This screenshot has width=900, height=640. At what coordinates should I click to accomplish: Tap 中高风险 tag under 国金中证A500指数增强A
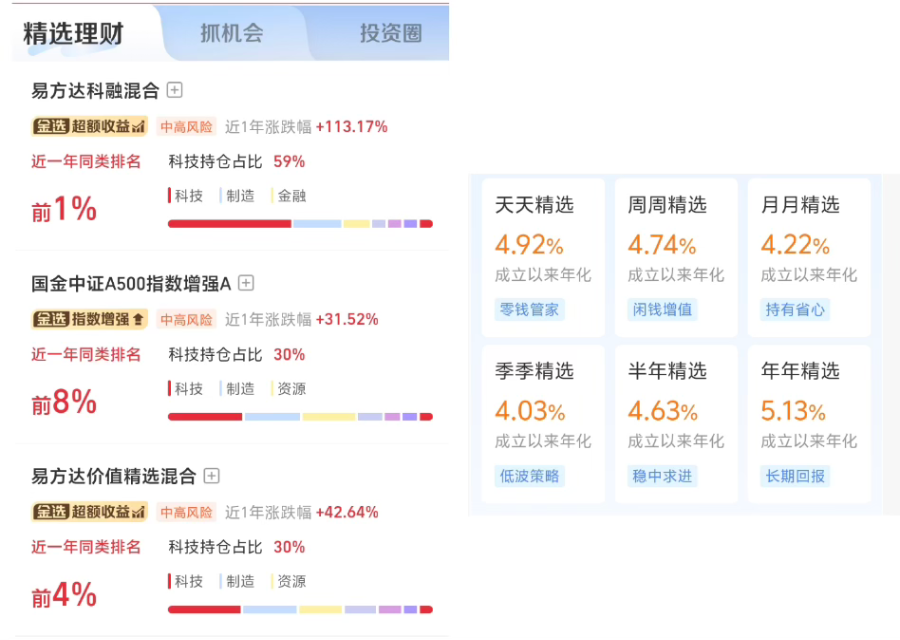click(186, 320)
